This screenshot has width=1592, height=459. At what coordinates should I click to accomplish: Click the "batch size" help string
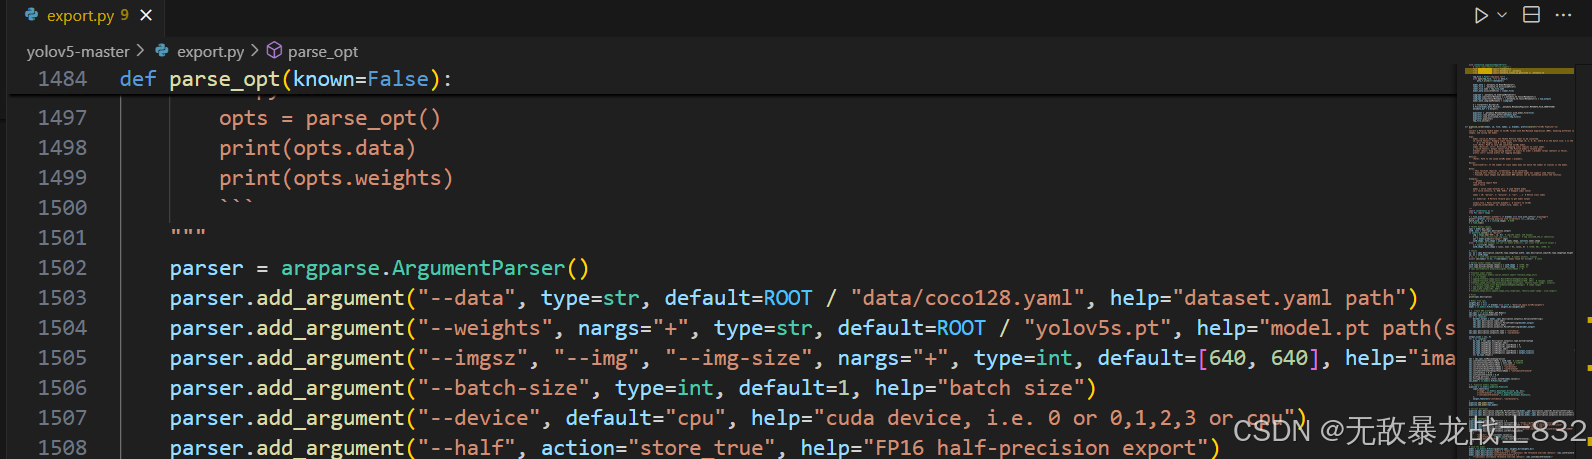[1010, 388]
